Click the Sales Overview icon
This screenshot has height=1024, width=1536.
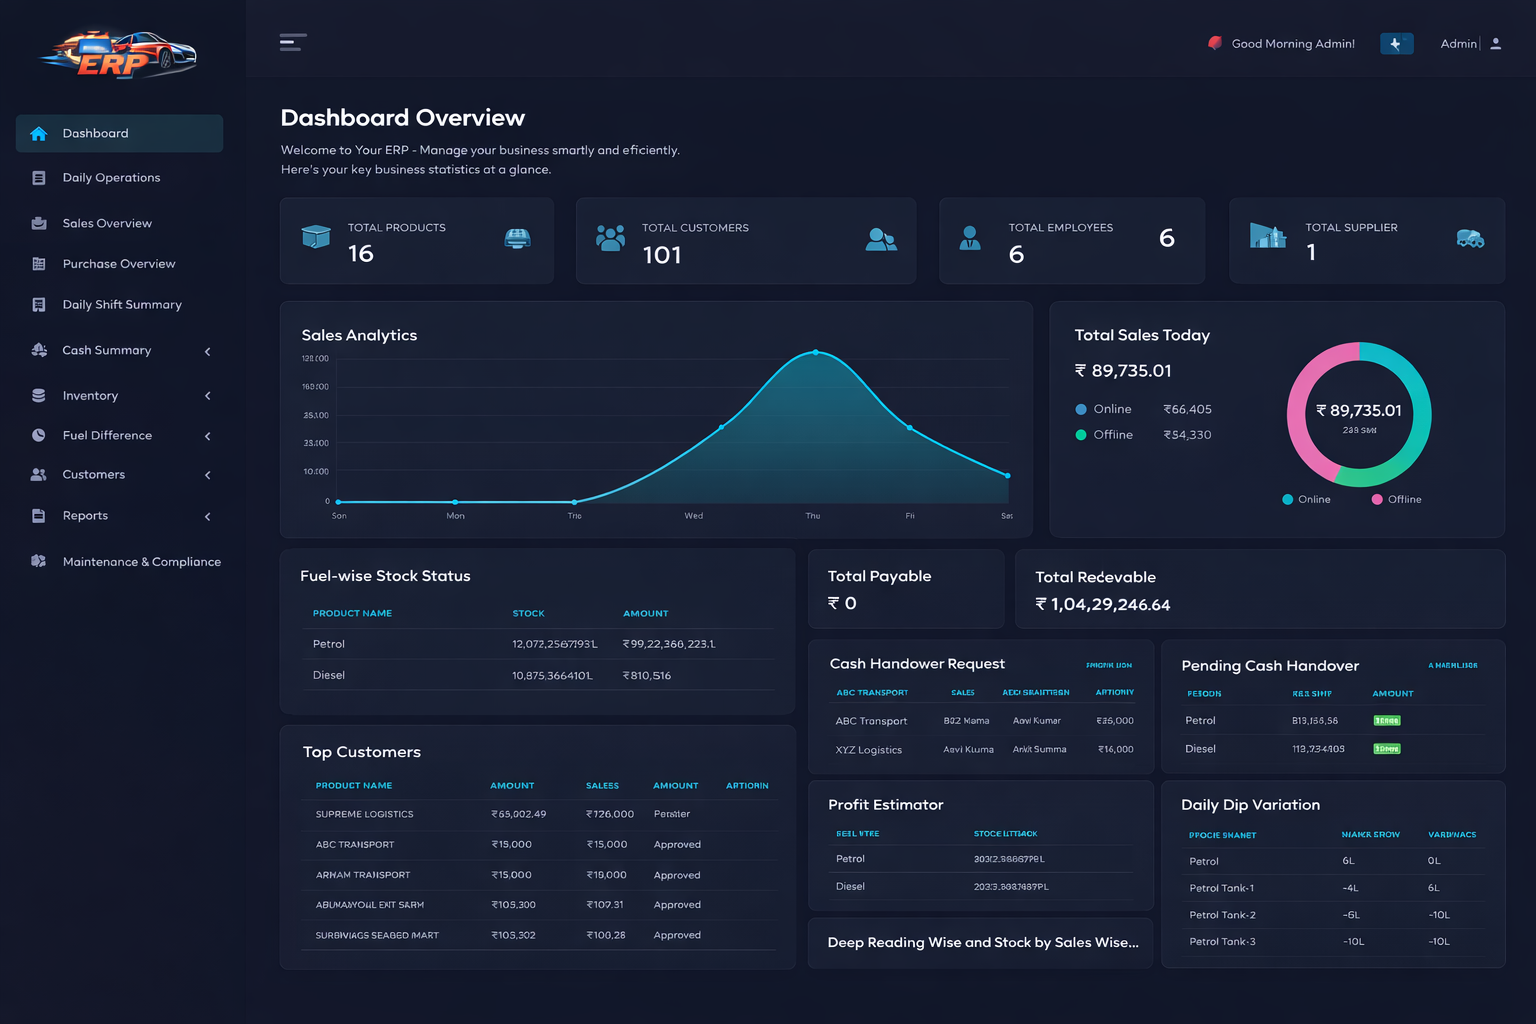click(39, 223)
